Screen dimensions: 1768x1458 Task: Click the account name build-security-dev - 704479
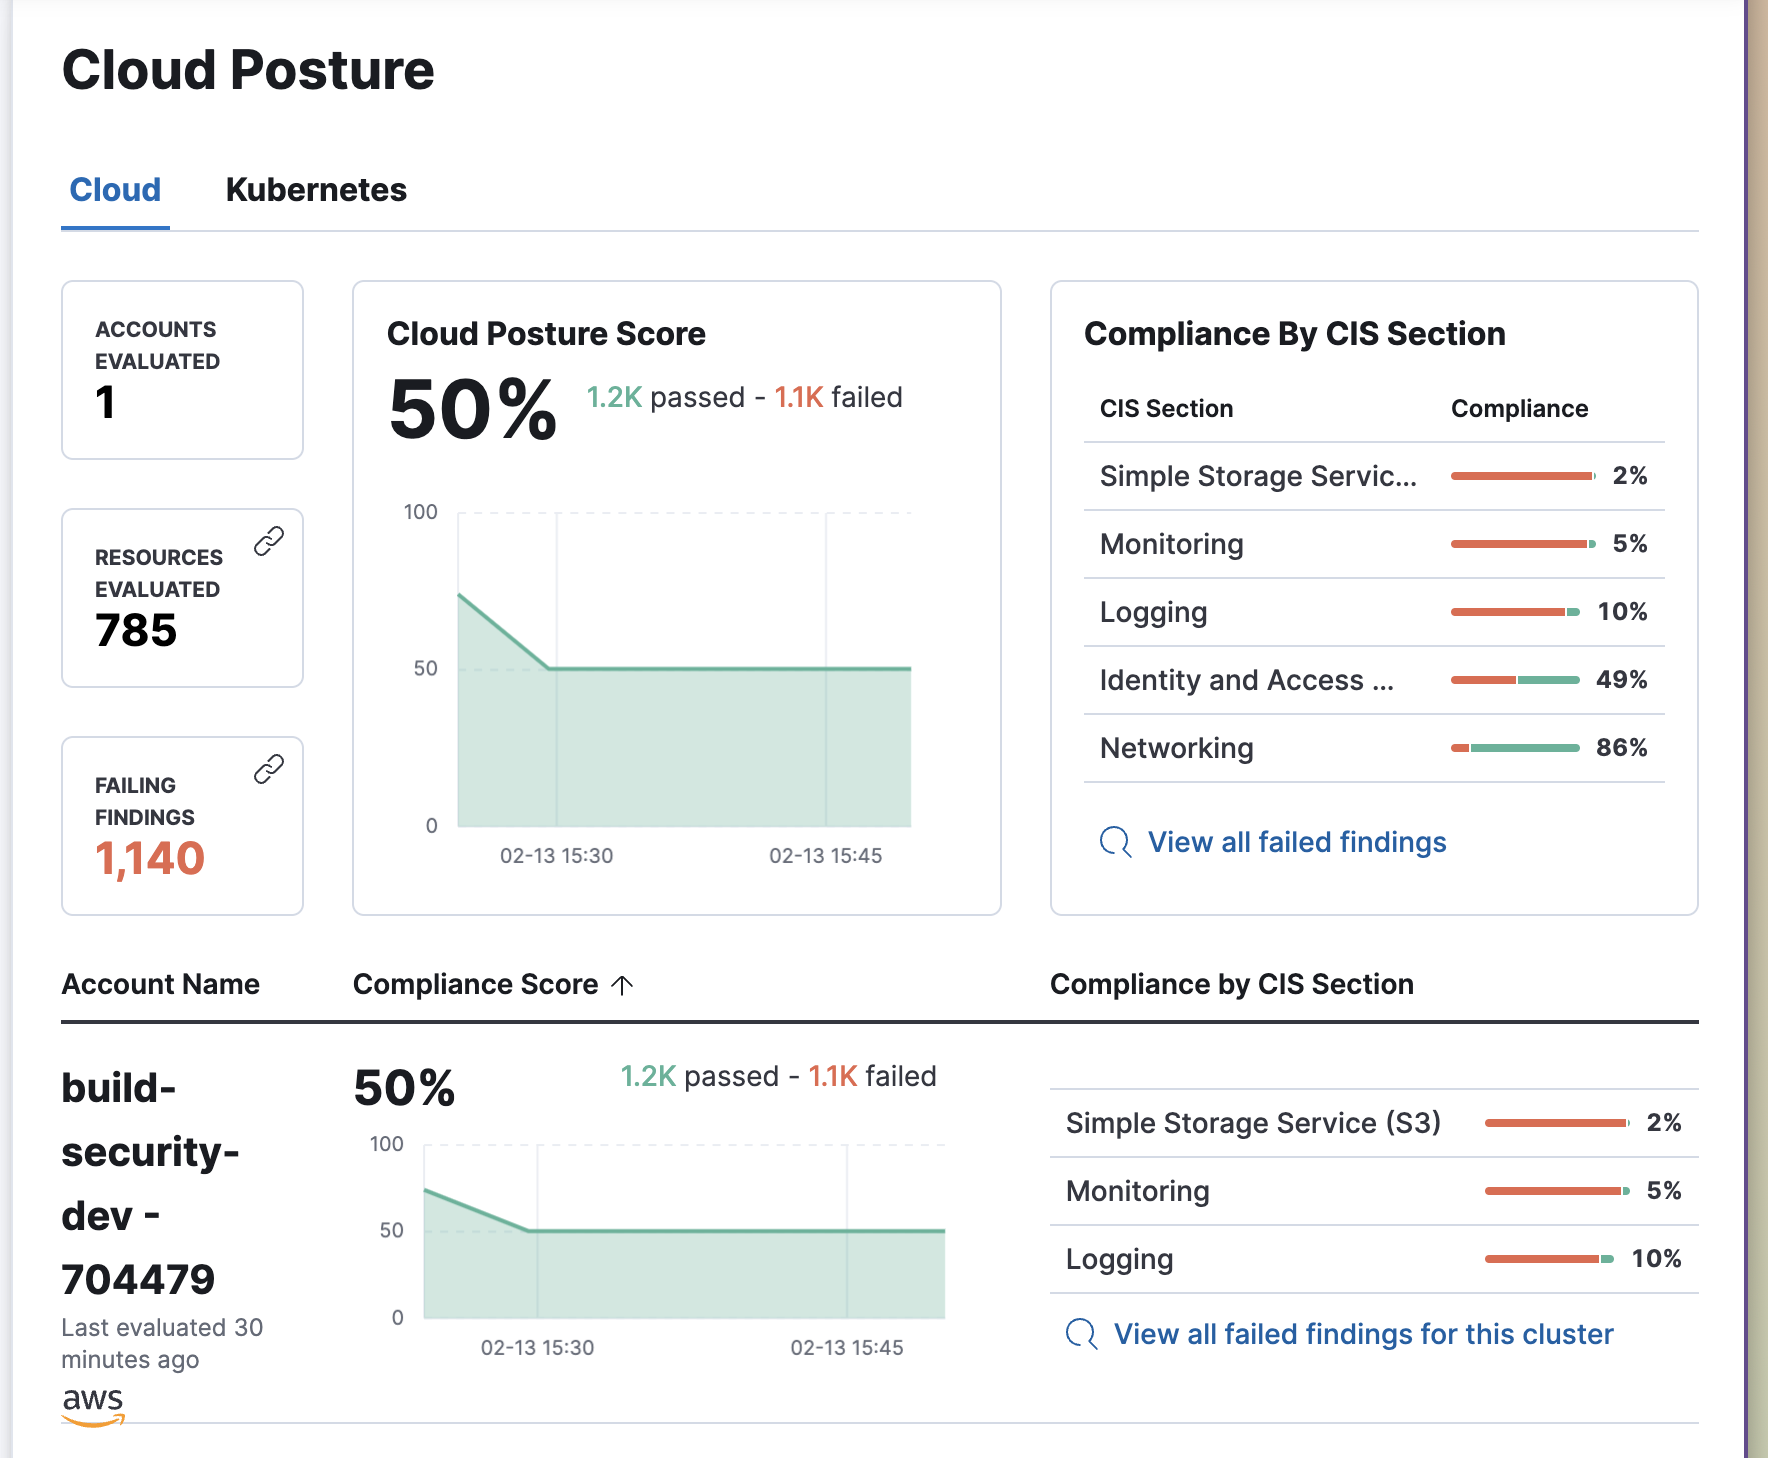click(150, 1180)
